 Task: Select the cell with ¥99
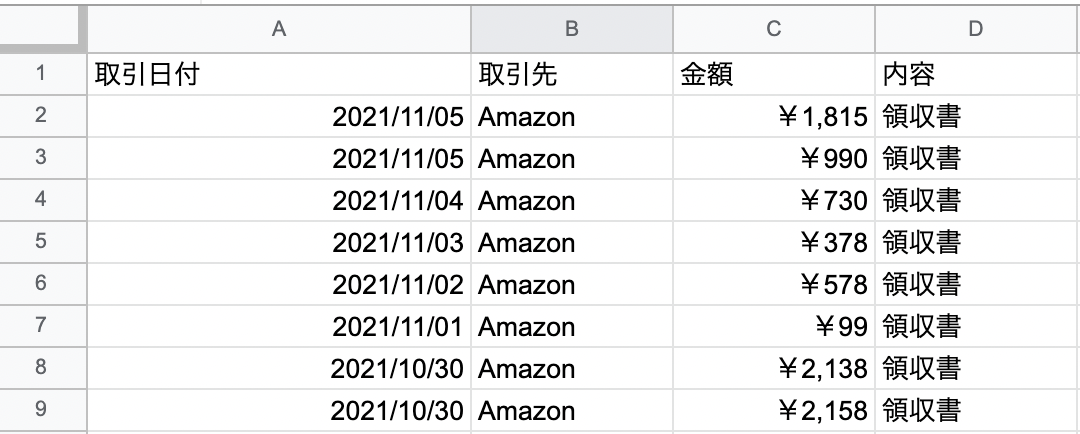pos(773,327)
